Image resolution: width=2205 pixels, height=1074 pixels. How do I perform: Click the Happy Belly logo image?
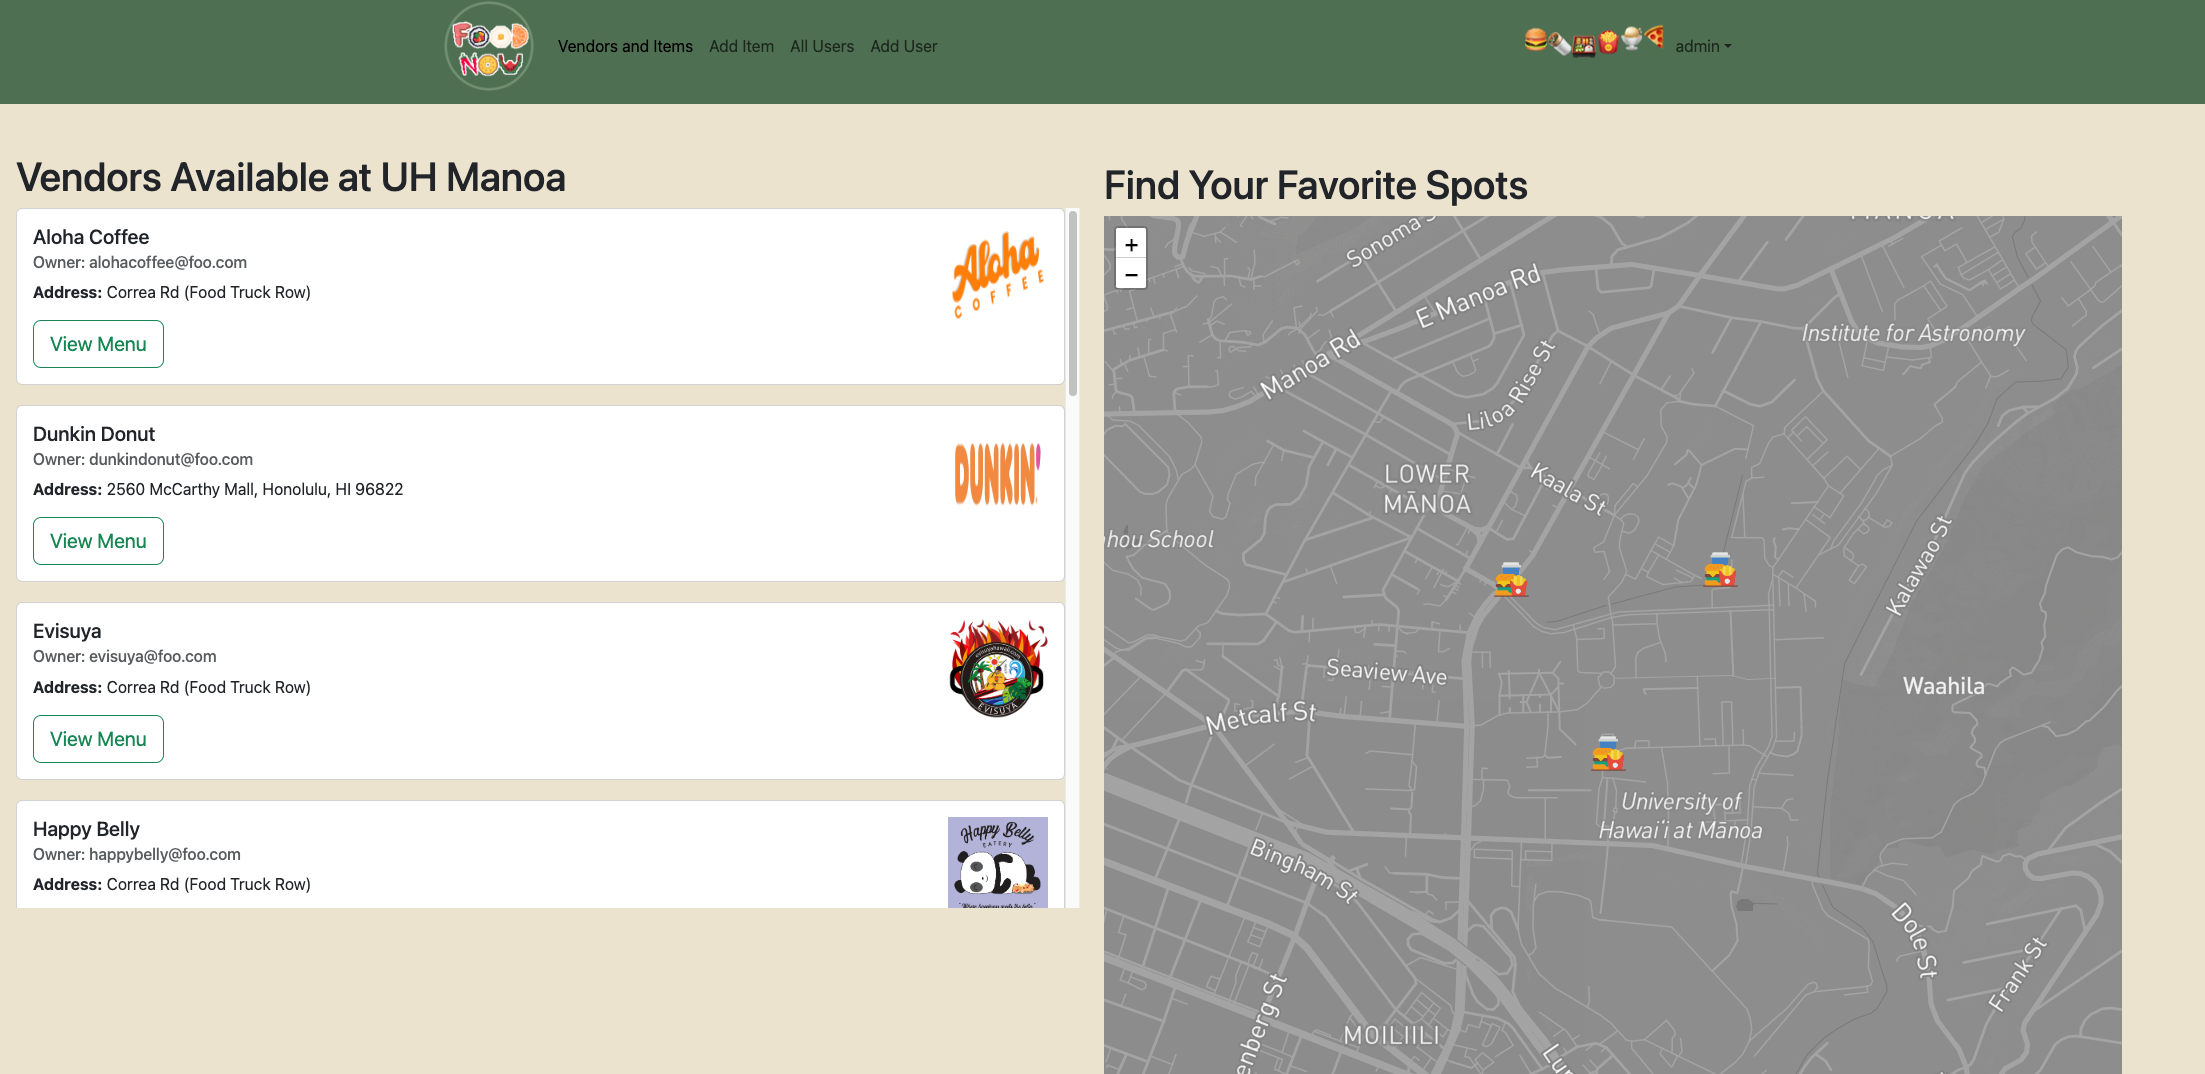(998, 862)
